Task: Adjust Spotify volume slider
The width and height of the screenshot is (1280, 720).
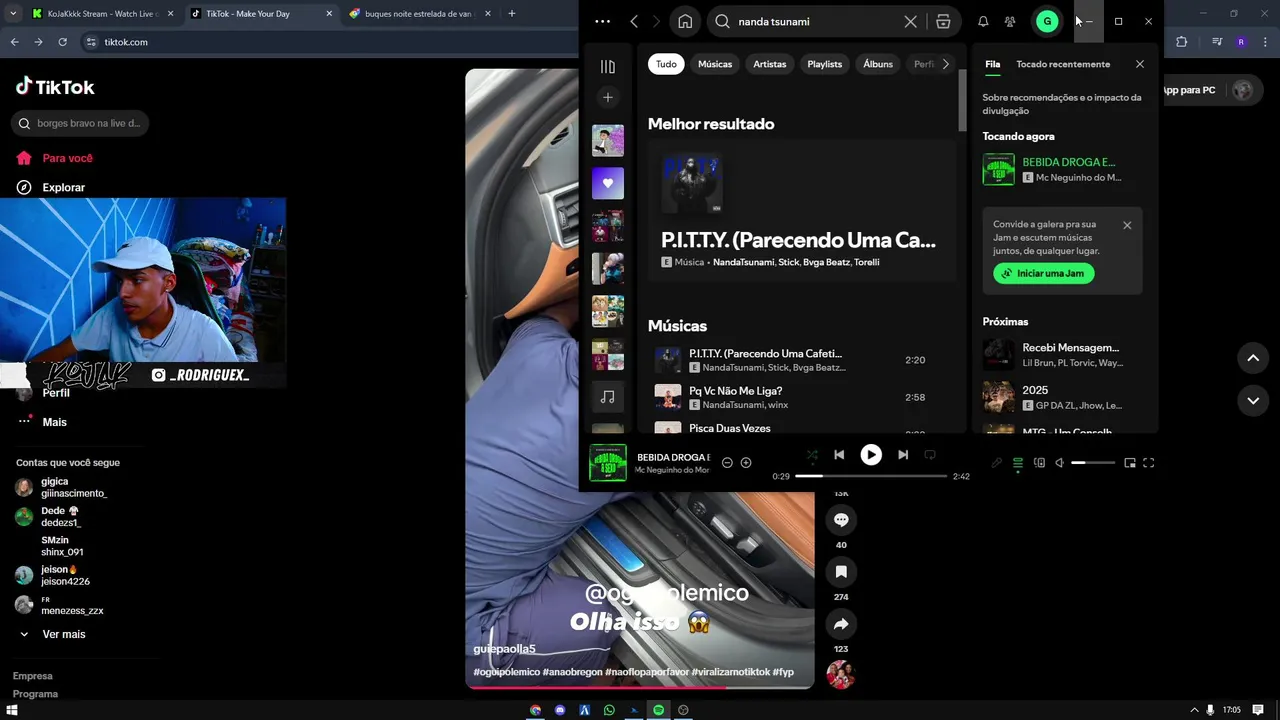Action: pos(1093,463)
